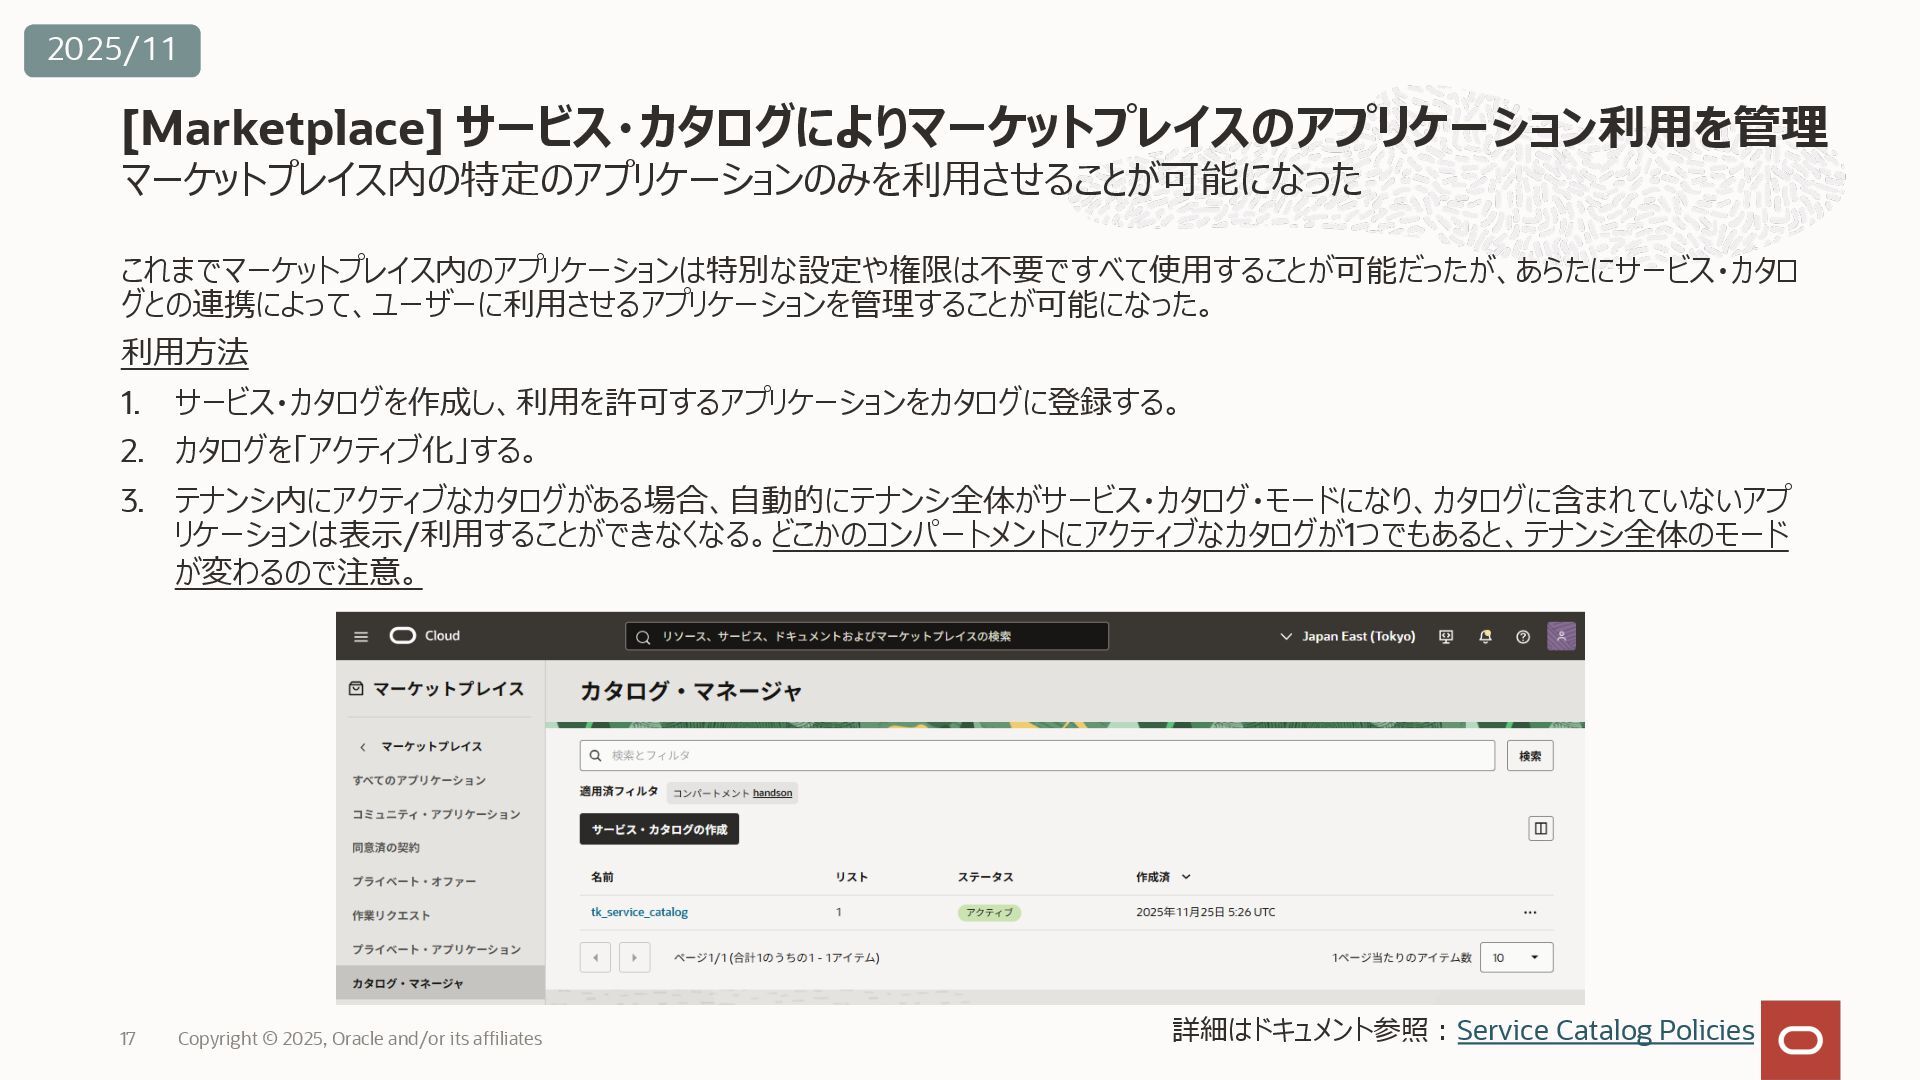Open the notifications bell
1920x1080 pixels.
1485,637
